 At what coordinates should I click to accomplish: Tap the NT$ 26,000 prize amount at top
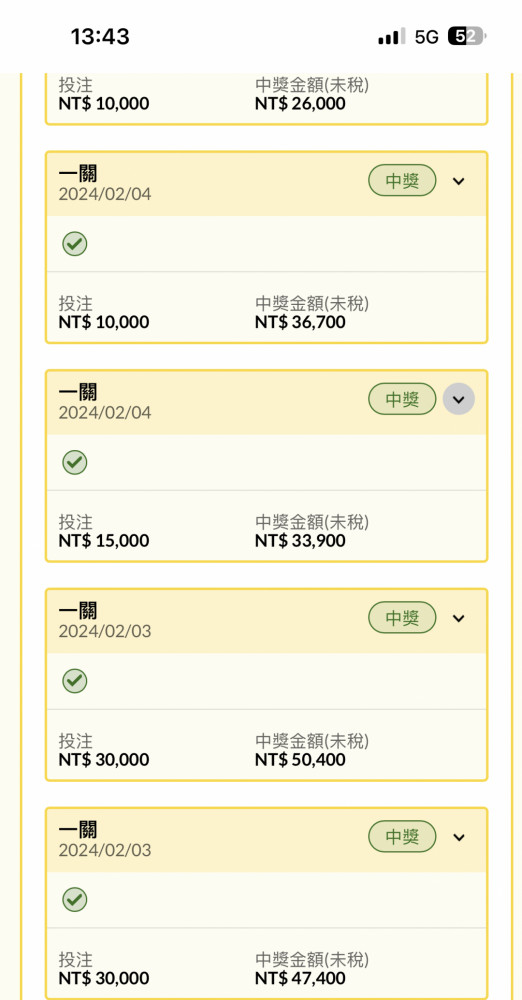pos(300,103)
